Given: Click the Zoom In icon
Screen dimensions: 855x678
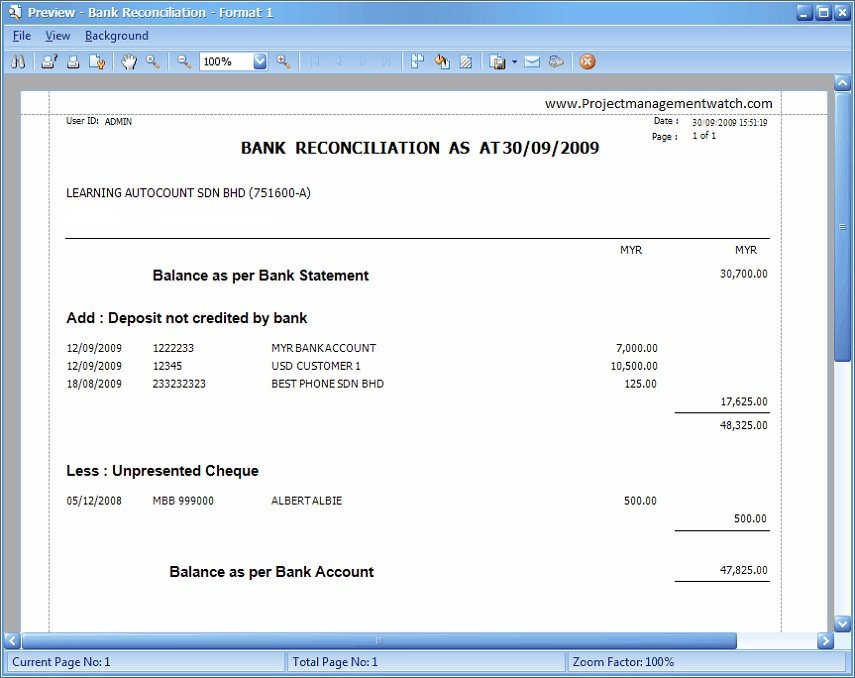Looking at the screenshot, I should 283,62.
